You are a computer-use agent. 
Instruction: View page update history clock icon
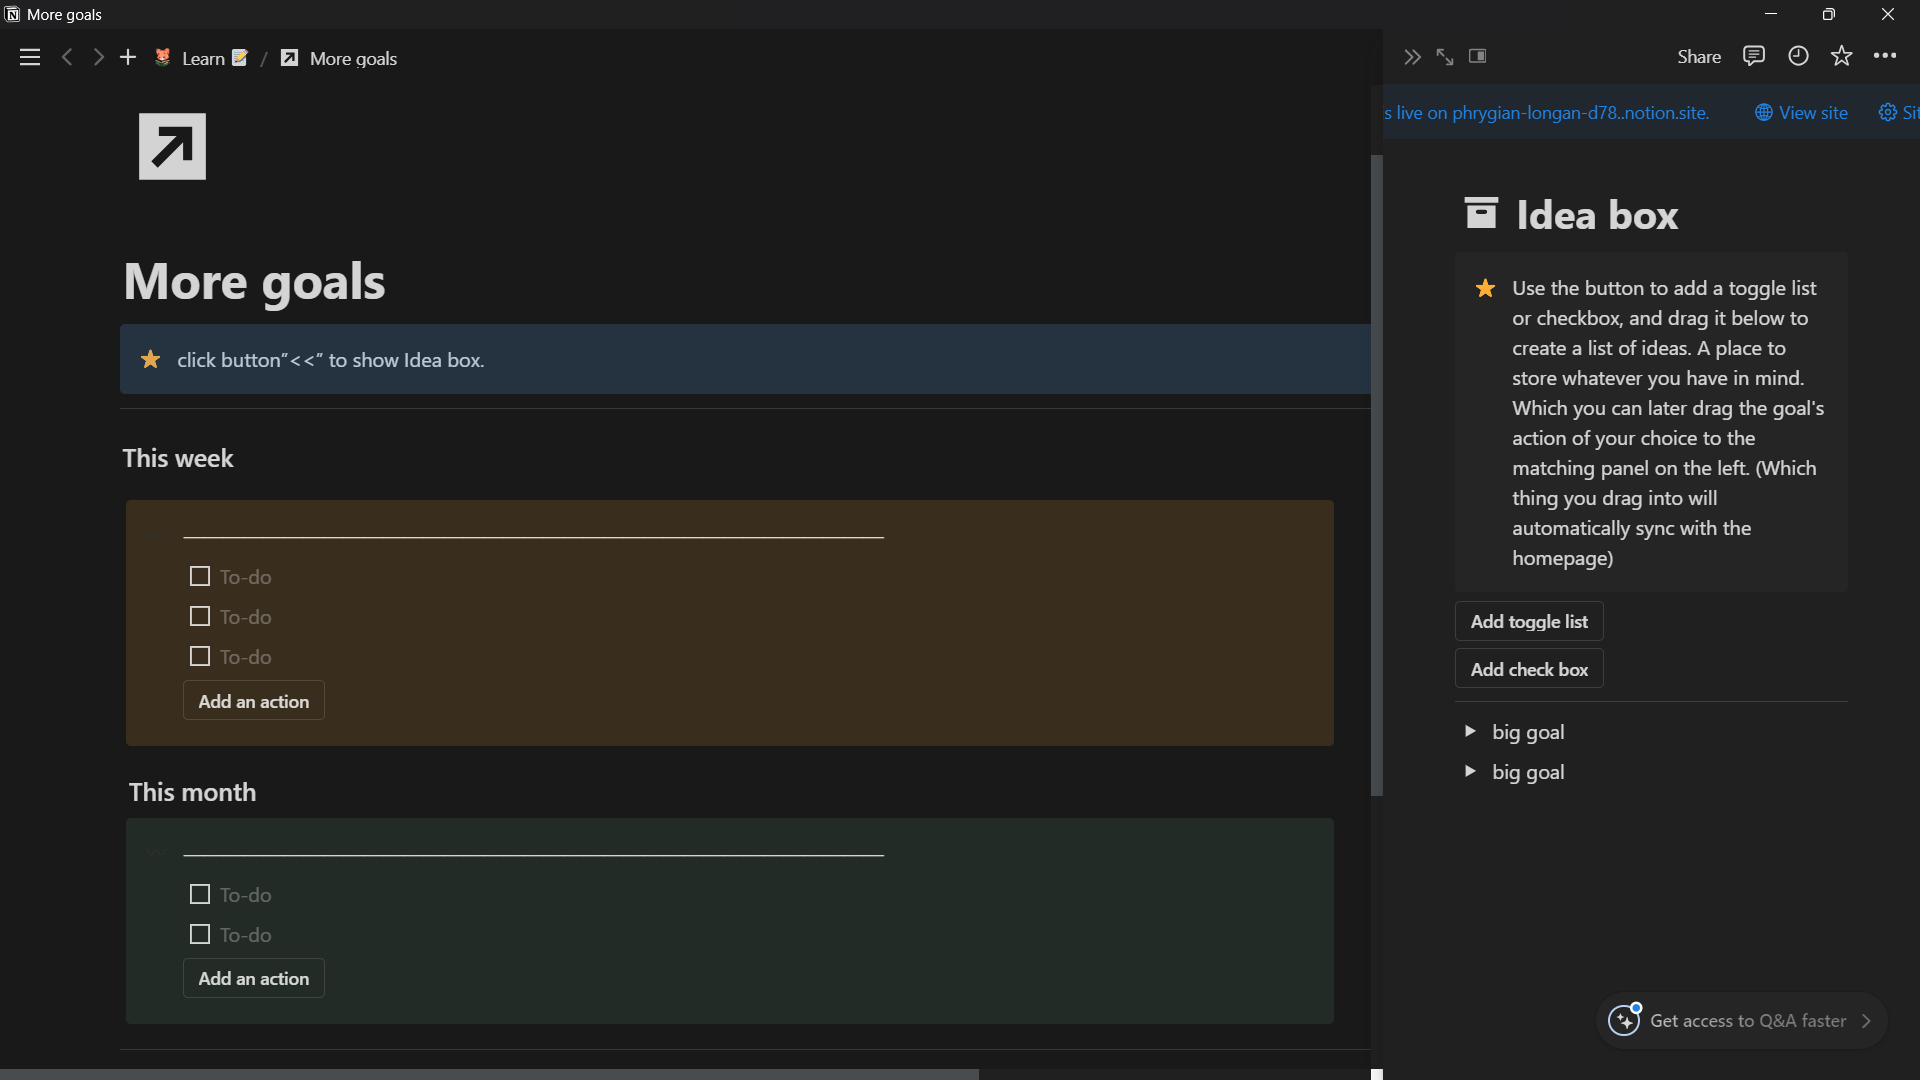[1798, 56]
